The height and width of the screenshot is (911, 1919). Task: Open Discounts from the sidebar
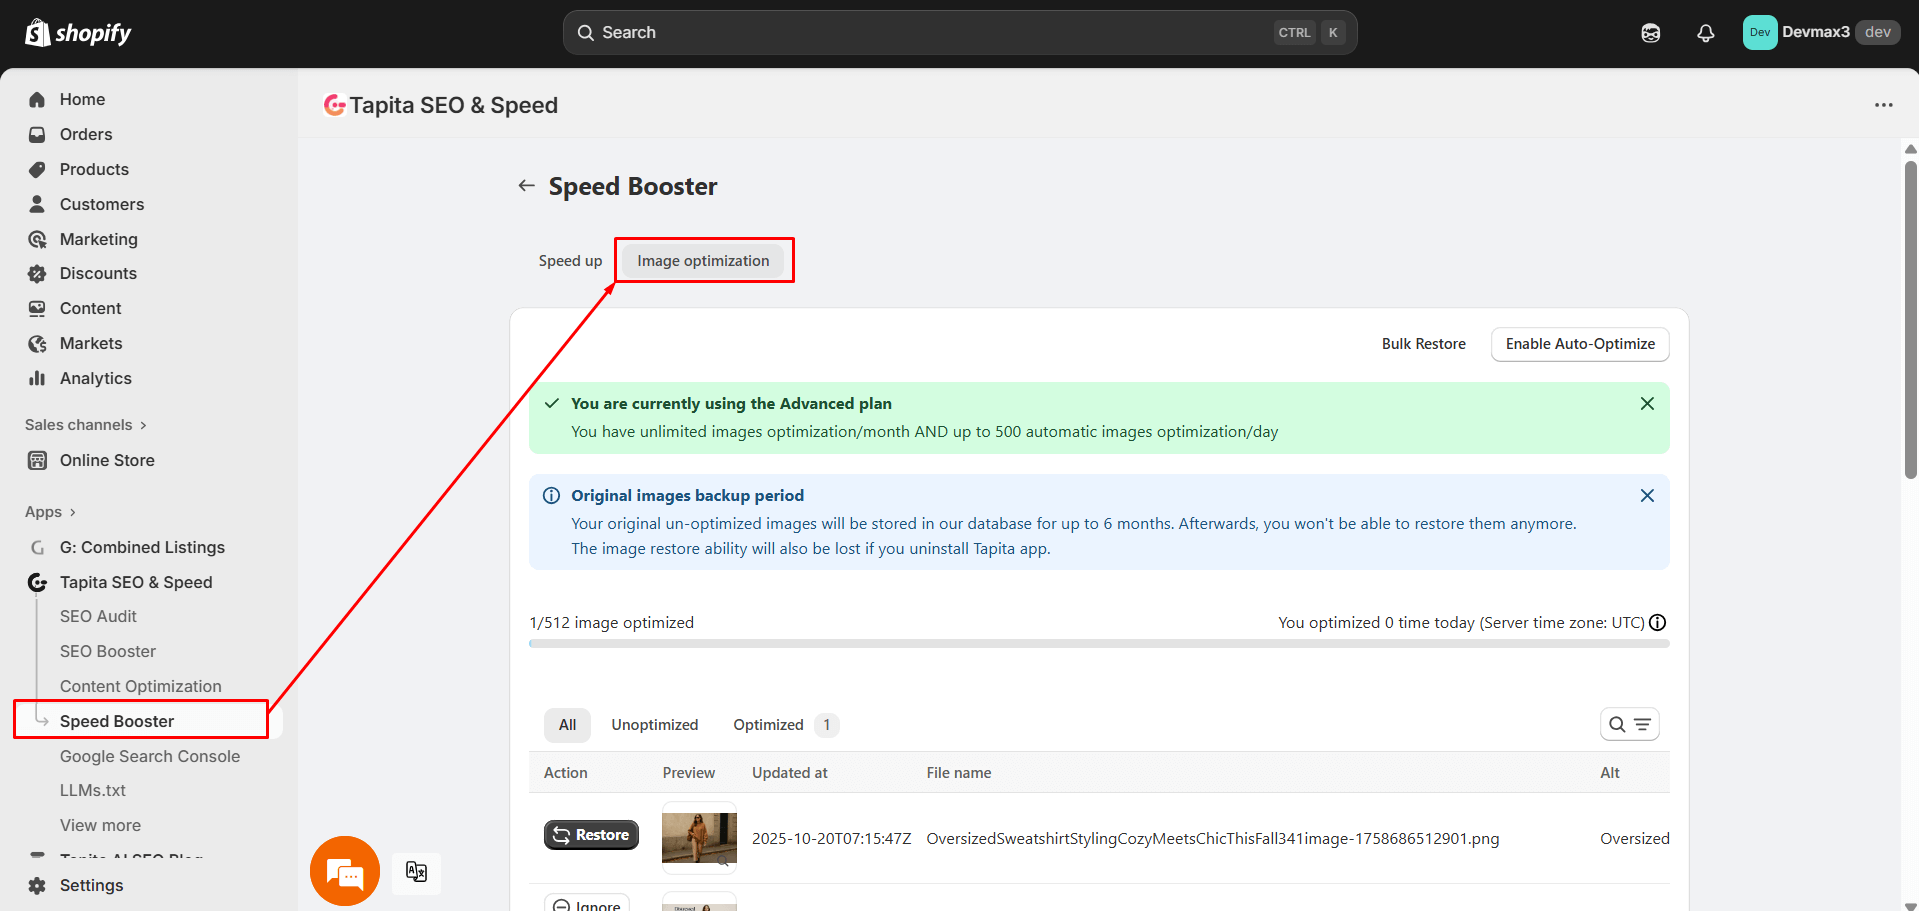click(x=99, y=273)
